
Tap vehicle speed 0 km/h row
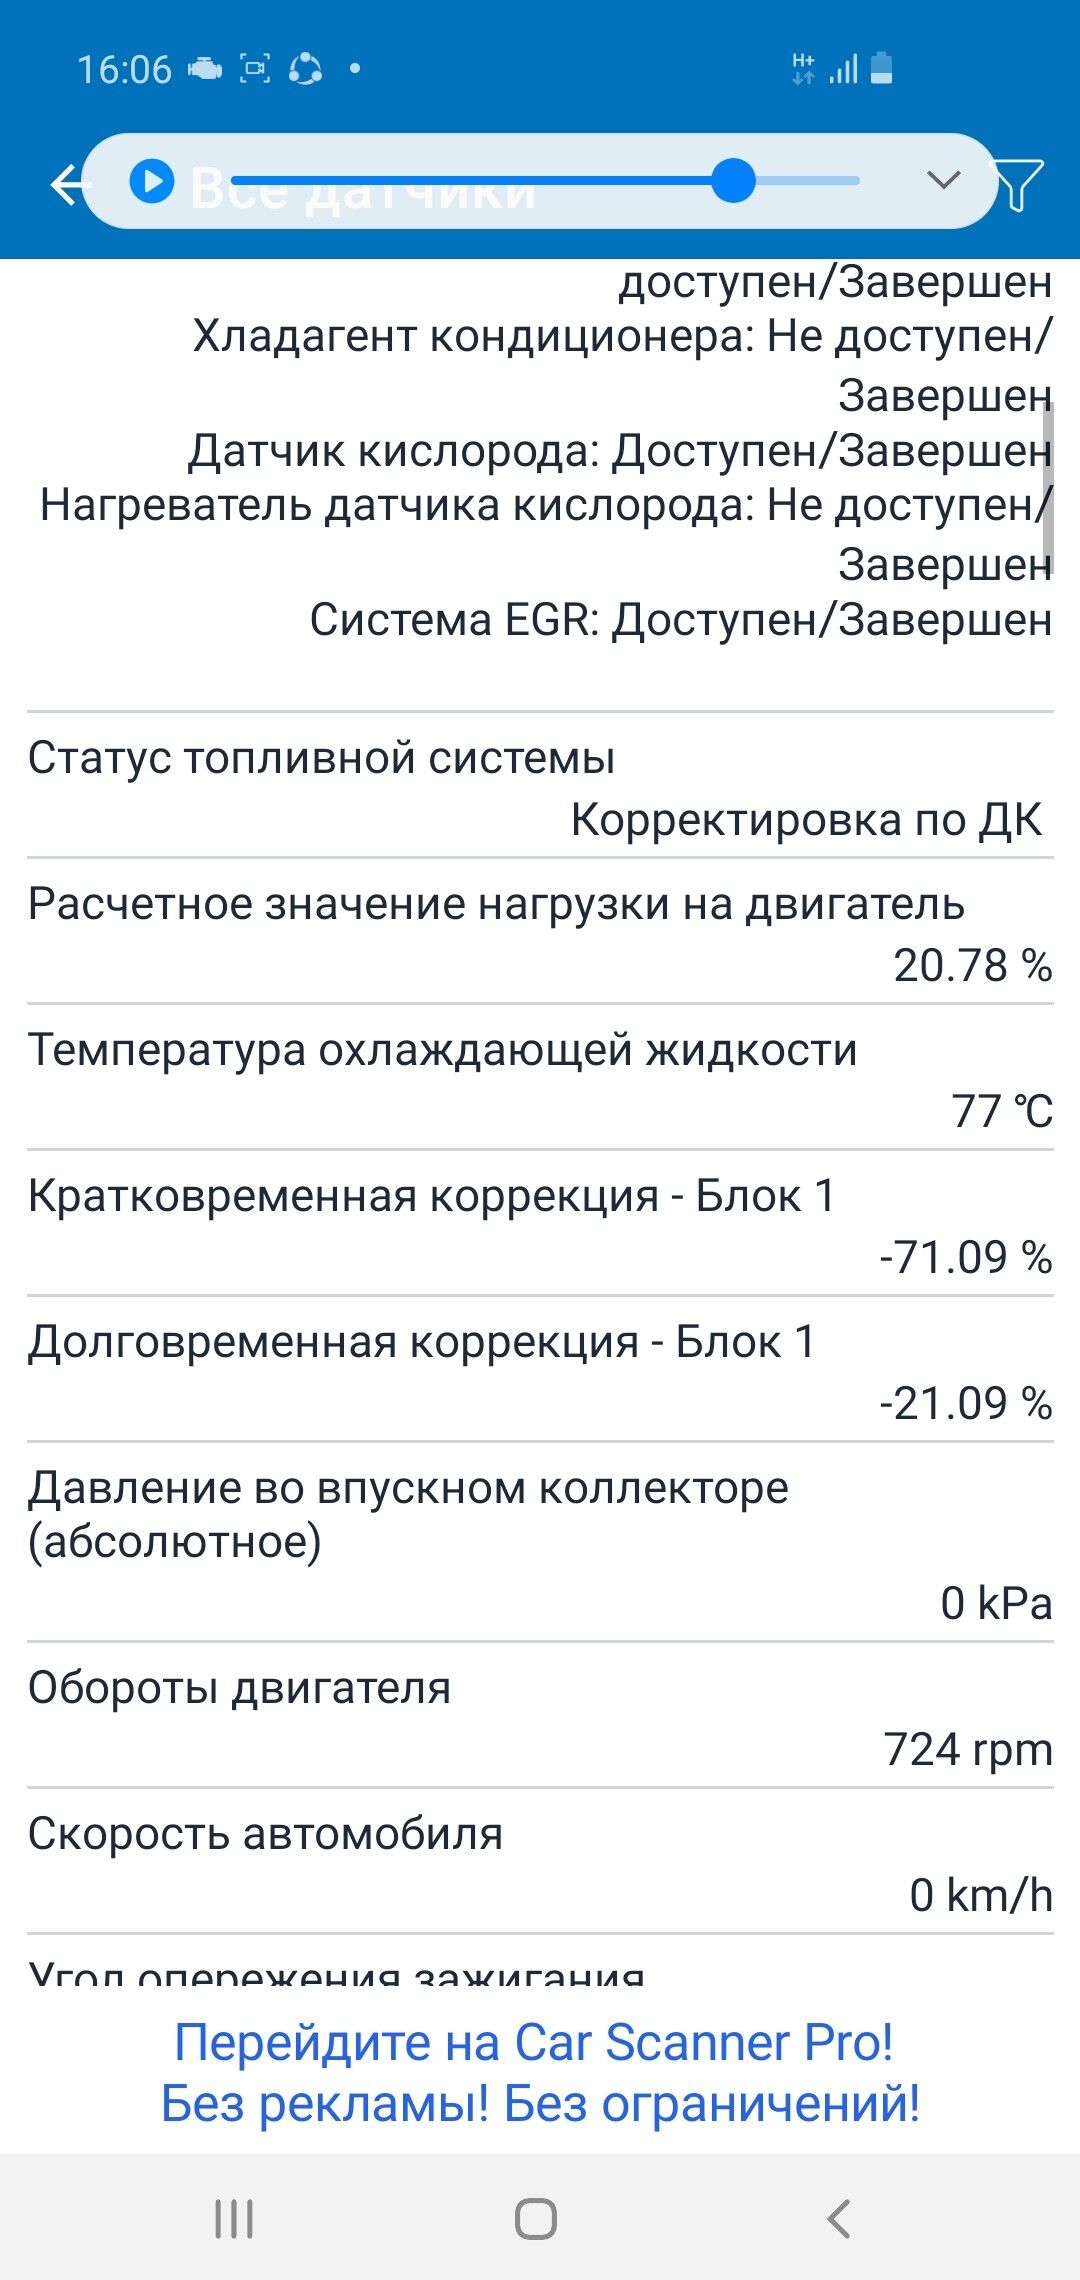pos(540,1863)
